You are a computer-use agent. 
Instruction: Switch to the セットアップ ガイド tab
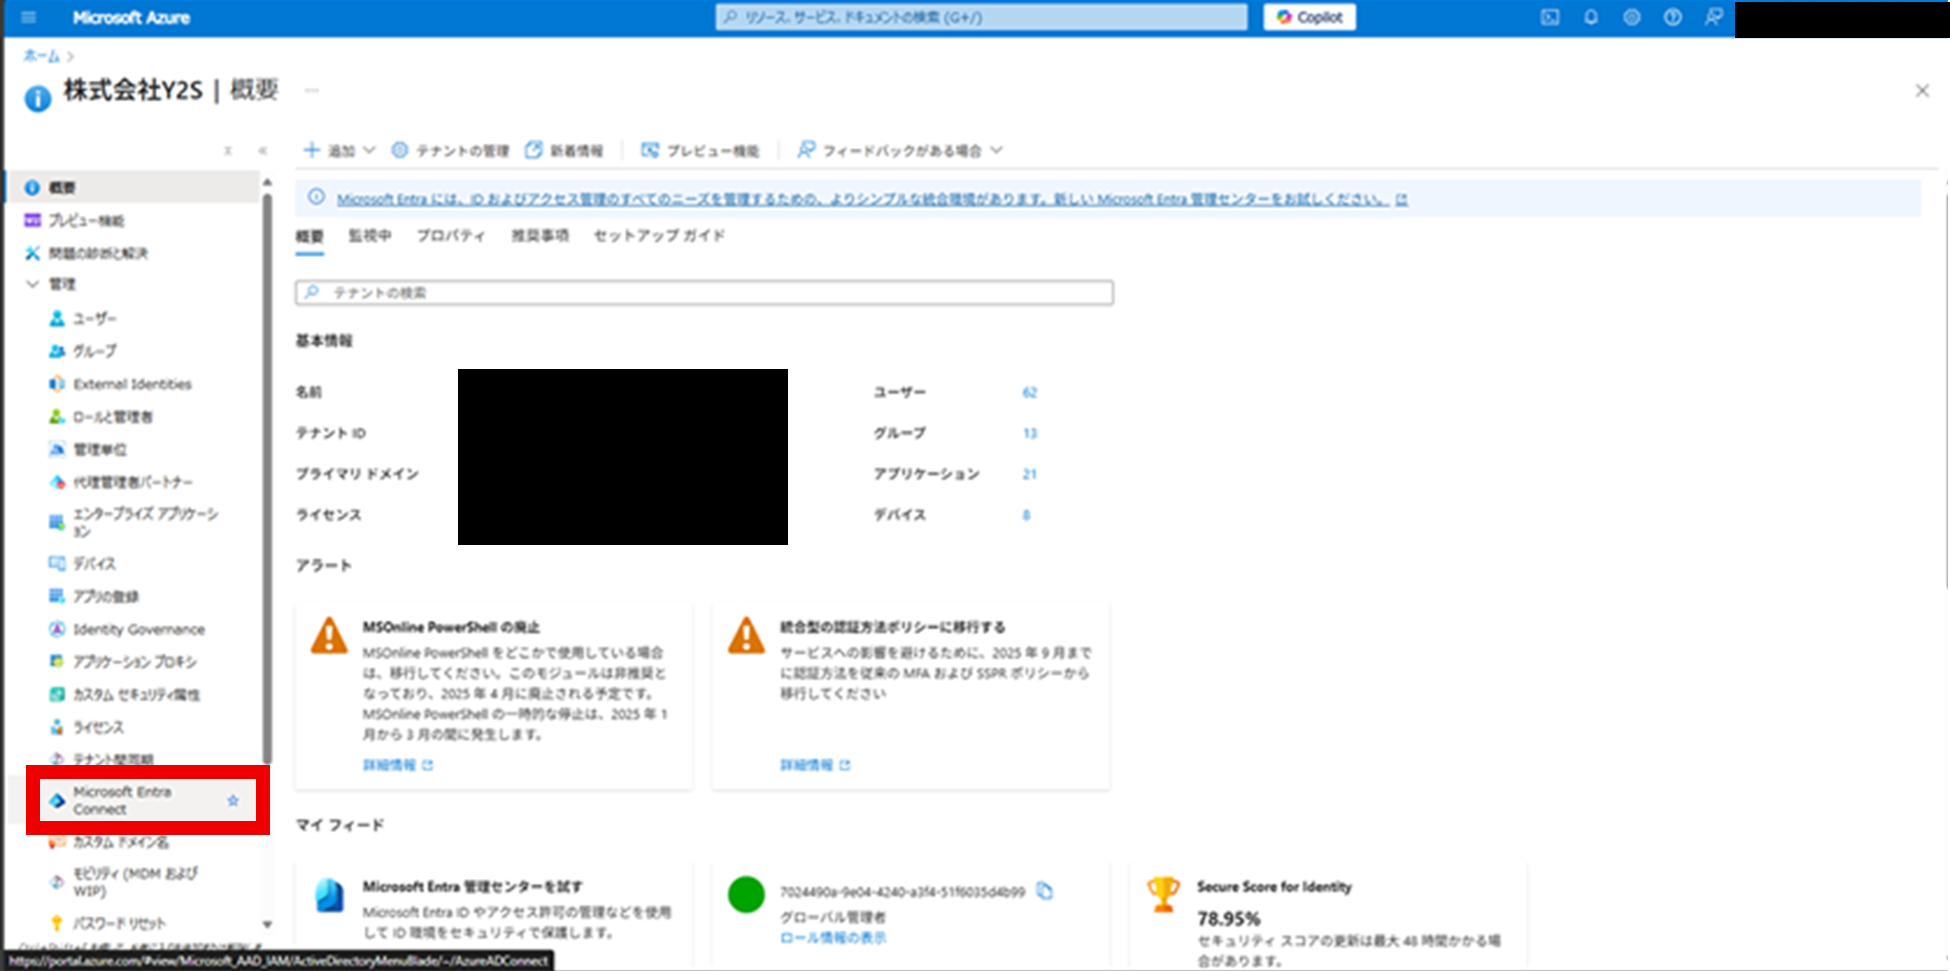click(659, 236)
